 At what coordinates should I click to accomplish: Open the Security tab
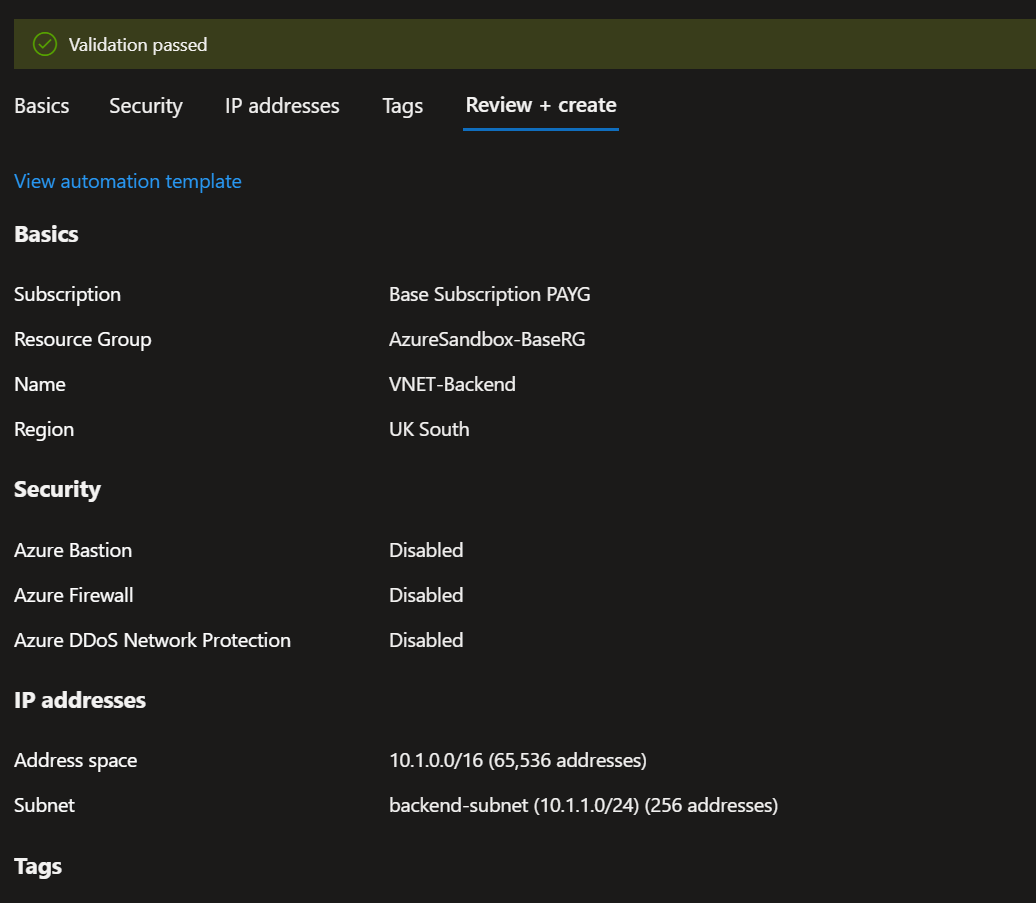[146, 106]
